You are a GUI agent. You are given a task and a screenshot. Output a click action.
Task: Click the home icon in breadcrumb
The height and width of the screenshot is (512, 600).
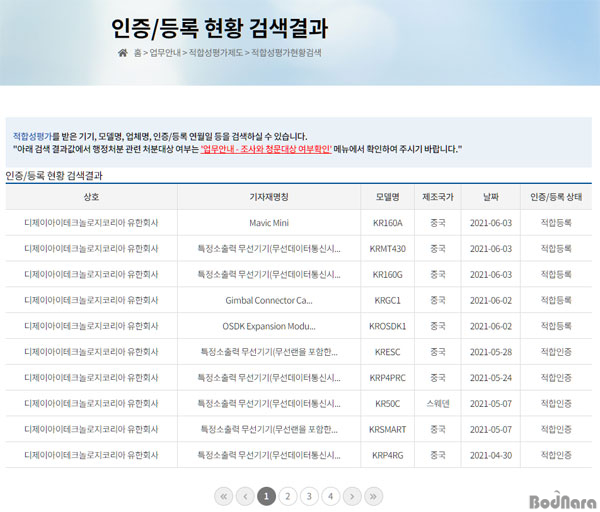click(x=123, y=52)
